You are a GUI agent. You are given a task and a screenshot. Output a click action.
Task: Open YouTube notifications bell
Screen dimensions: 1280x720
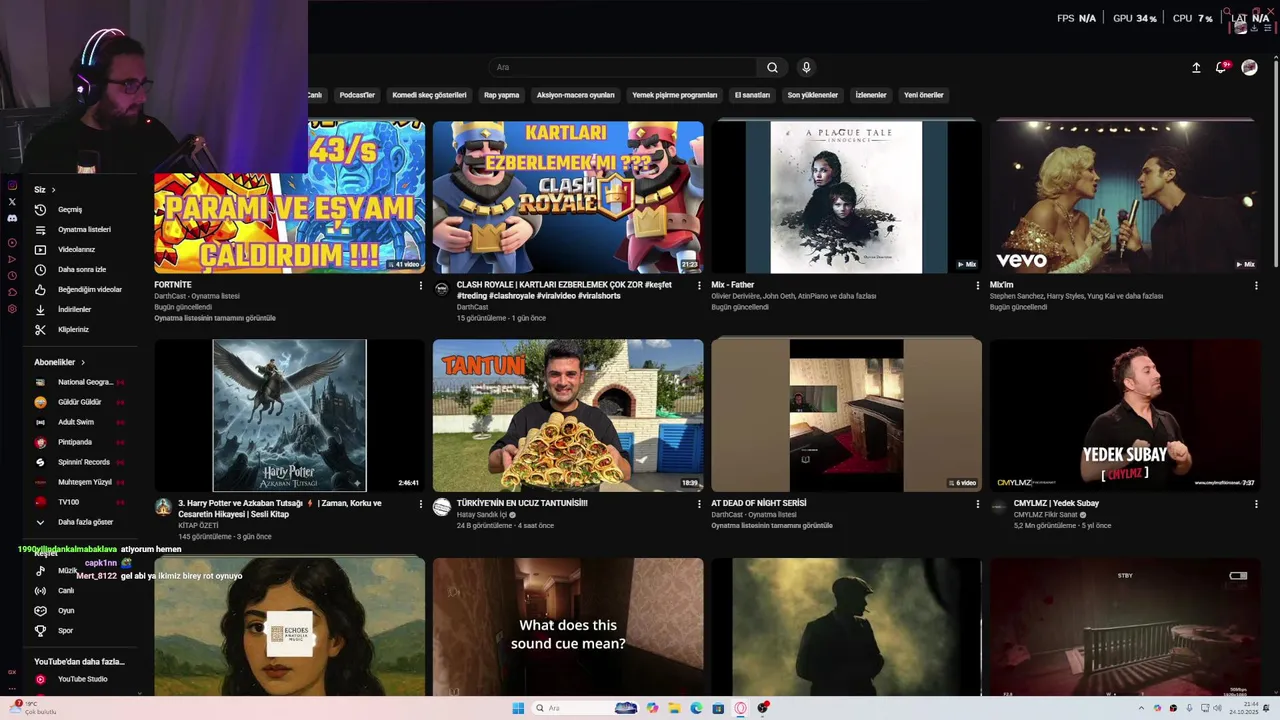[1221, 67]
